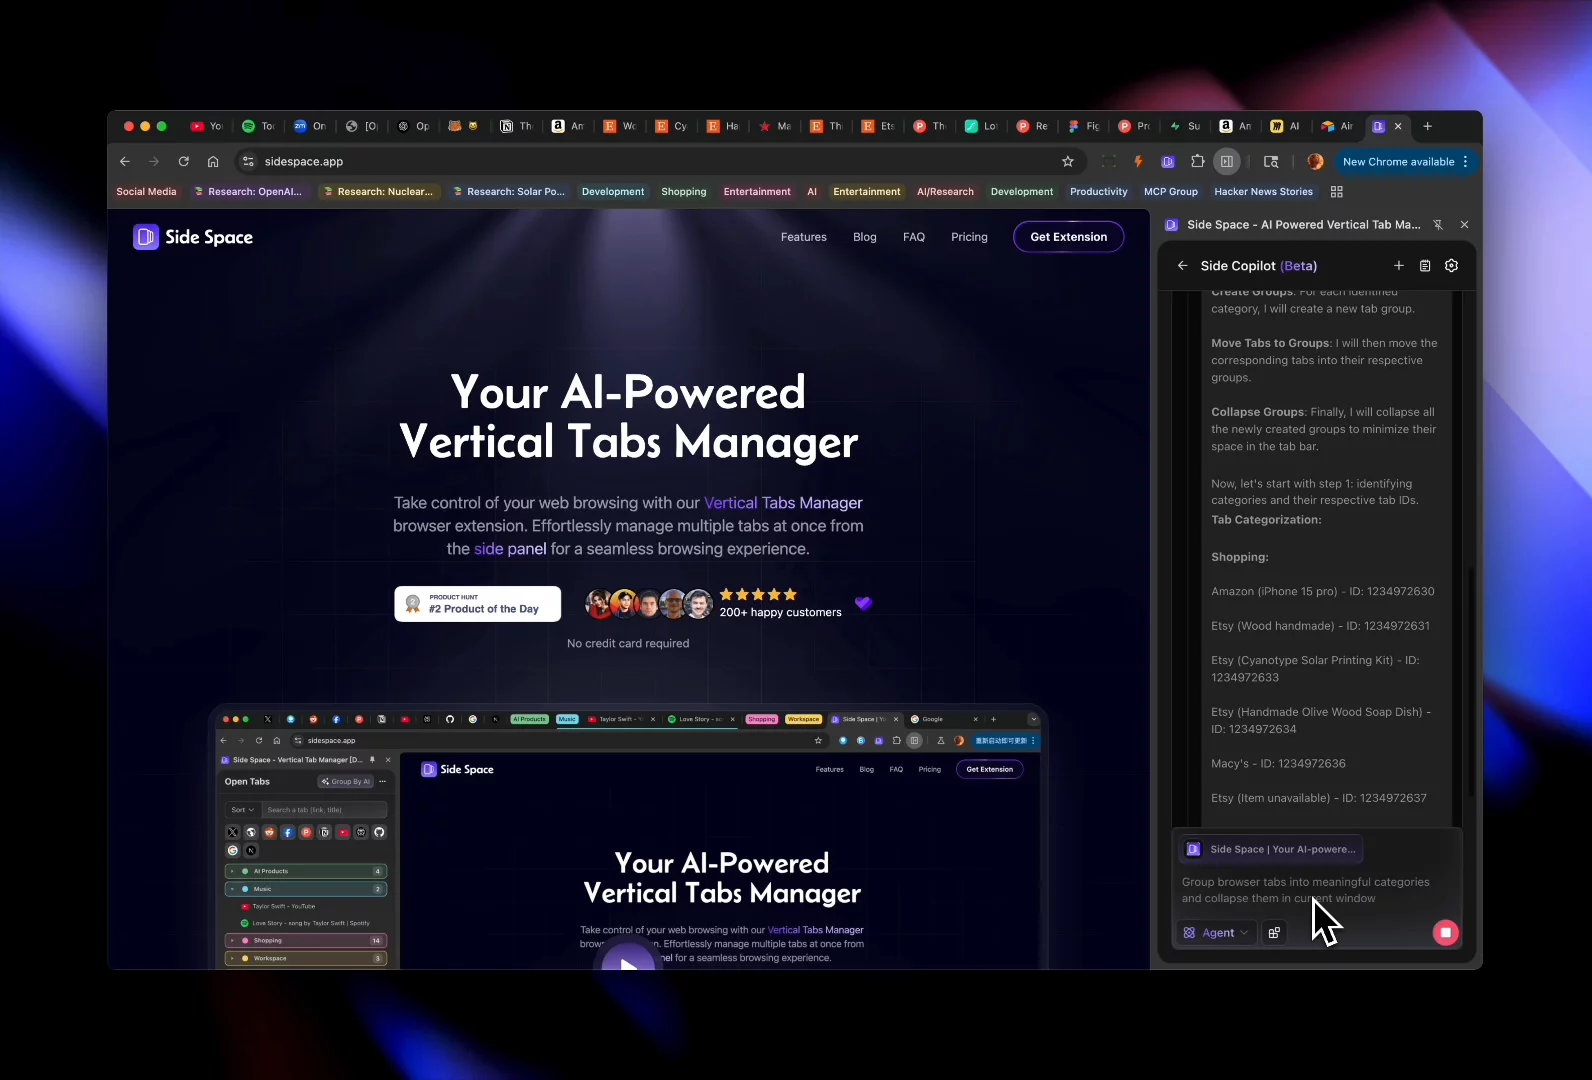Switch to the YouTube tab
This screenshot has height=1080, width=1592.
(207, 126)
